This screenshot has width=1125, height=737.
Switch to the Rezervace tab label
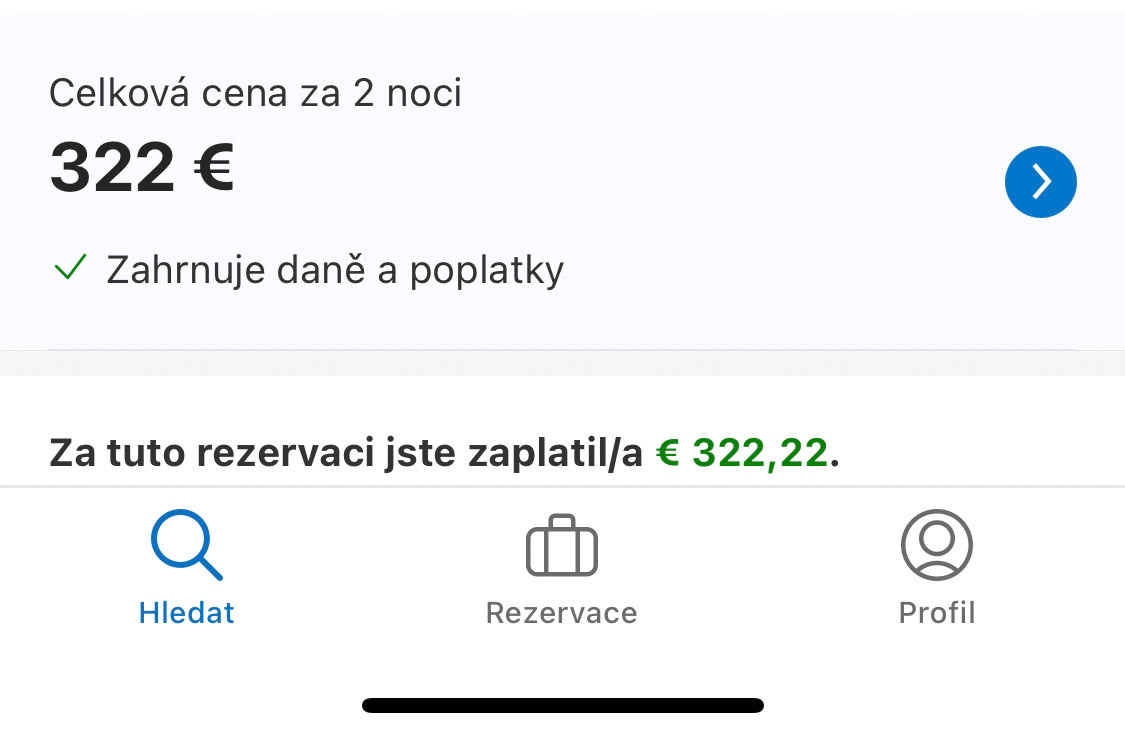(x=561, y=612)
